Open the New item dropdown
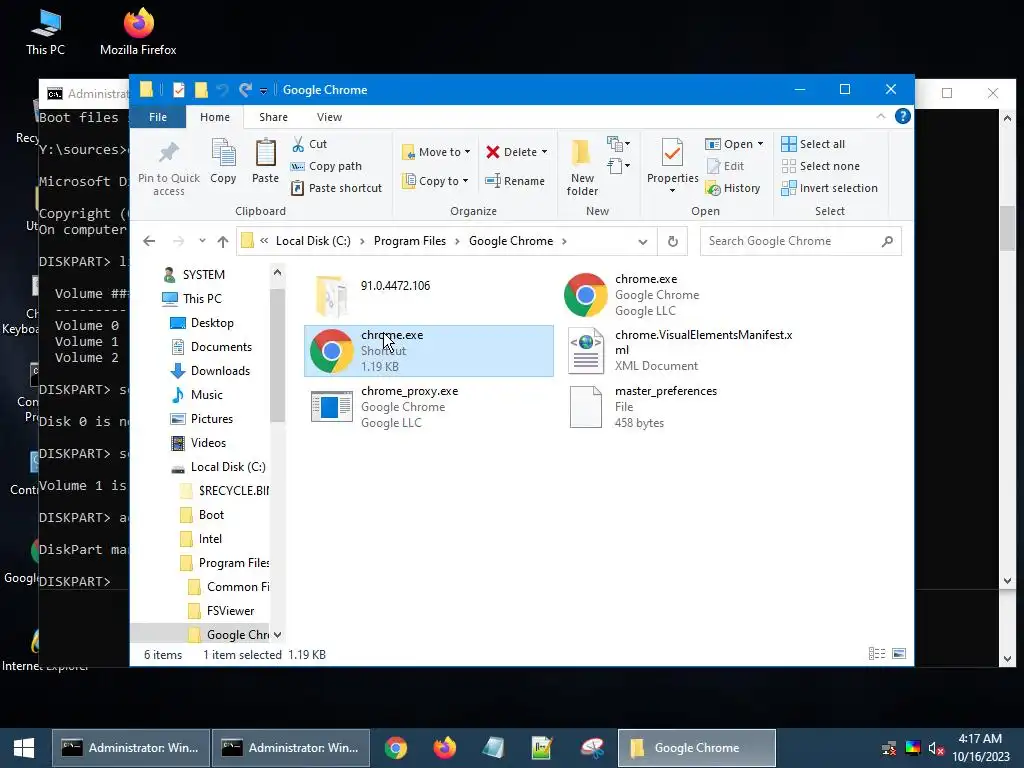The height and width of the screenshot is (768, 1024). [x=618, y=144]
